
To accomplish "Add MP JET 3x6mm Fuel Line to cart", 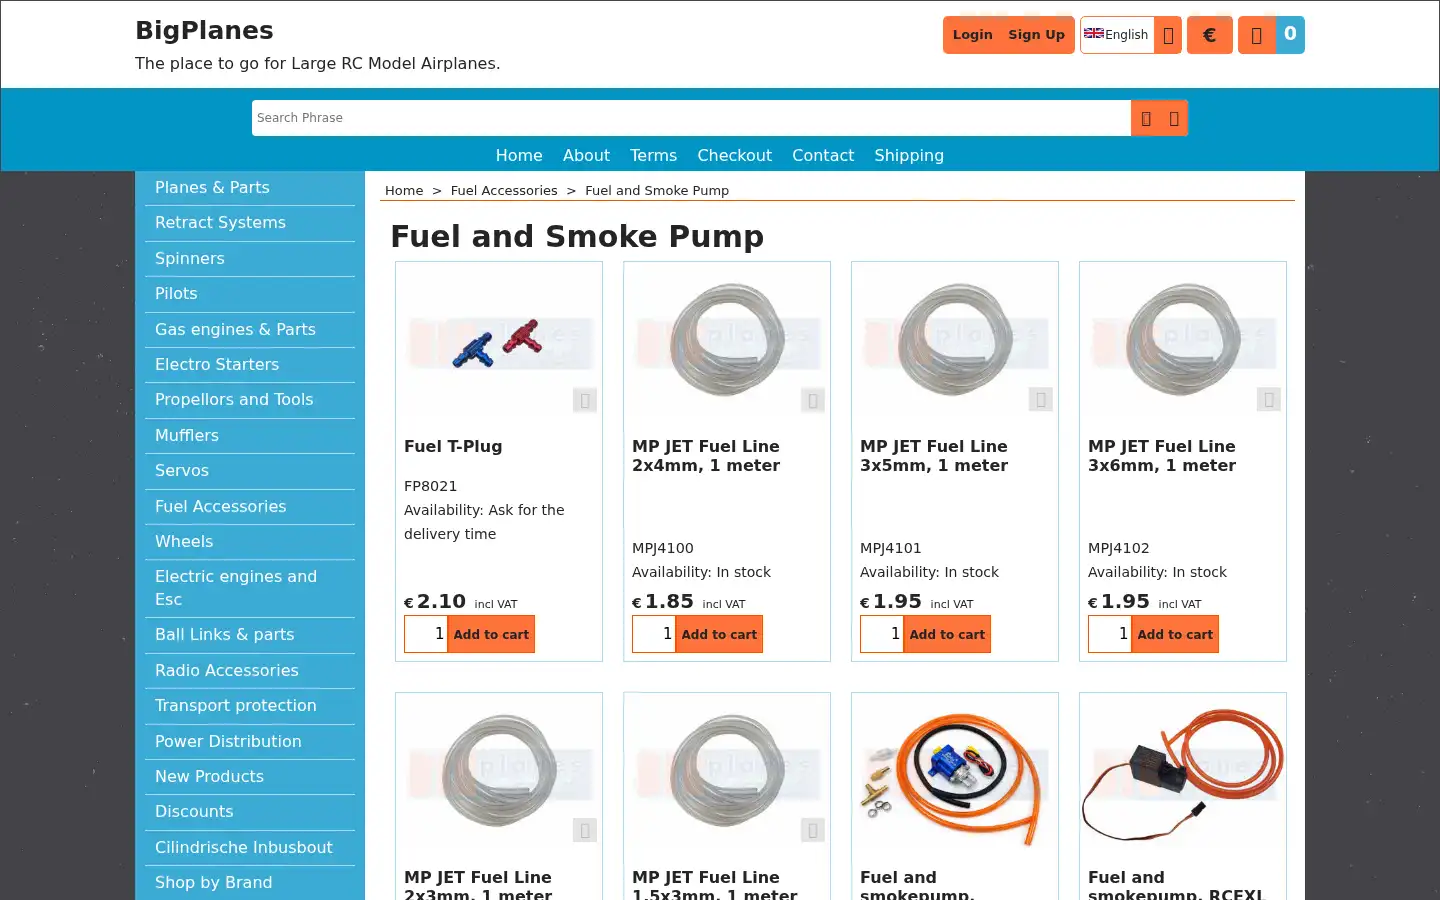I will tap(1175, 634).
